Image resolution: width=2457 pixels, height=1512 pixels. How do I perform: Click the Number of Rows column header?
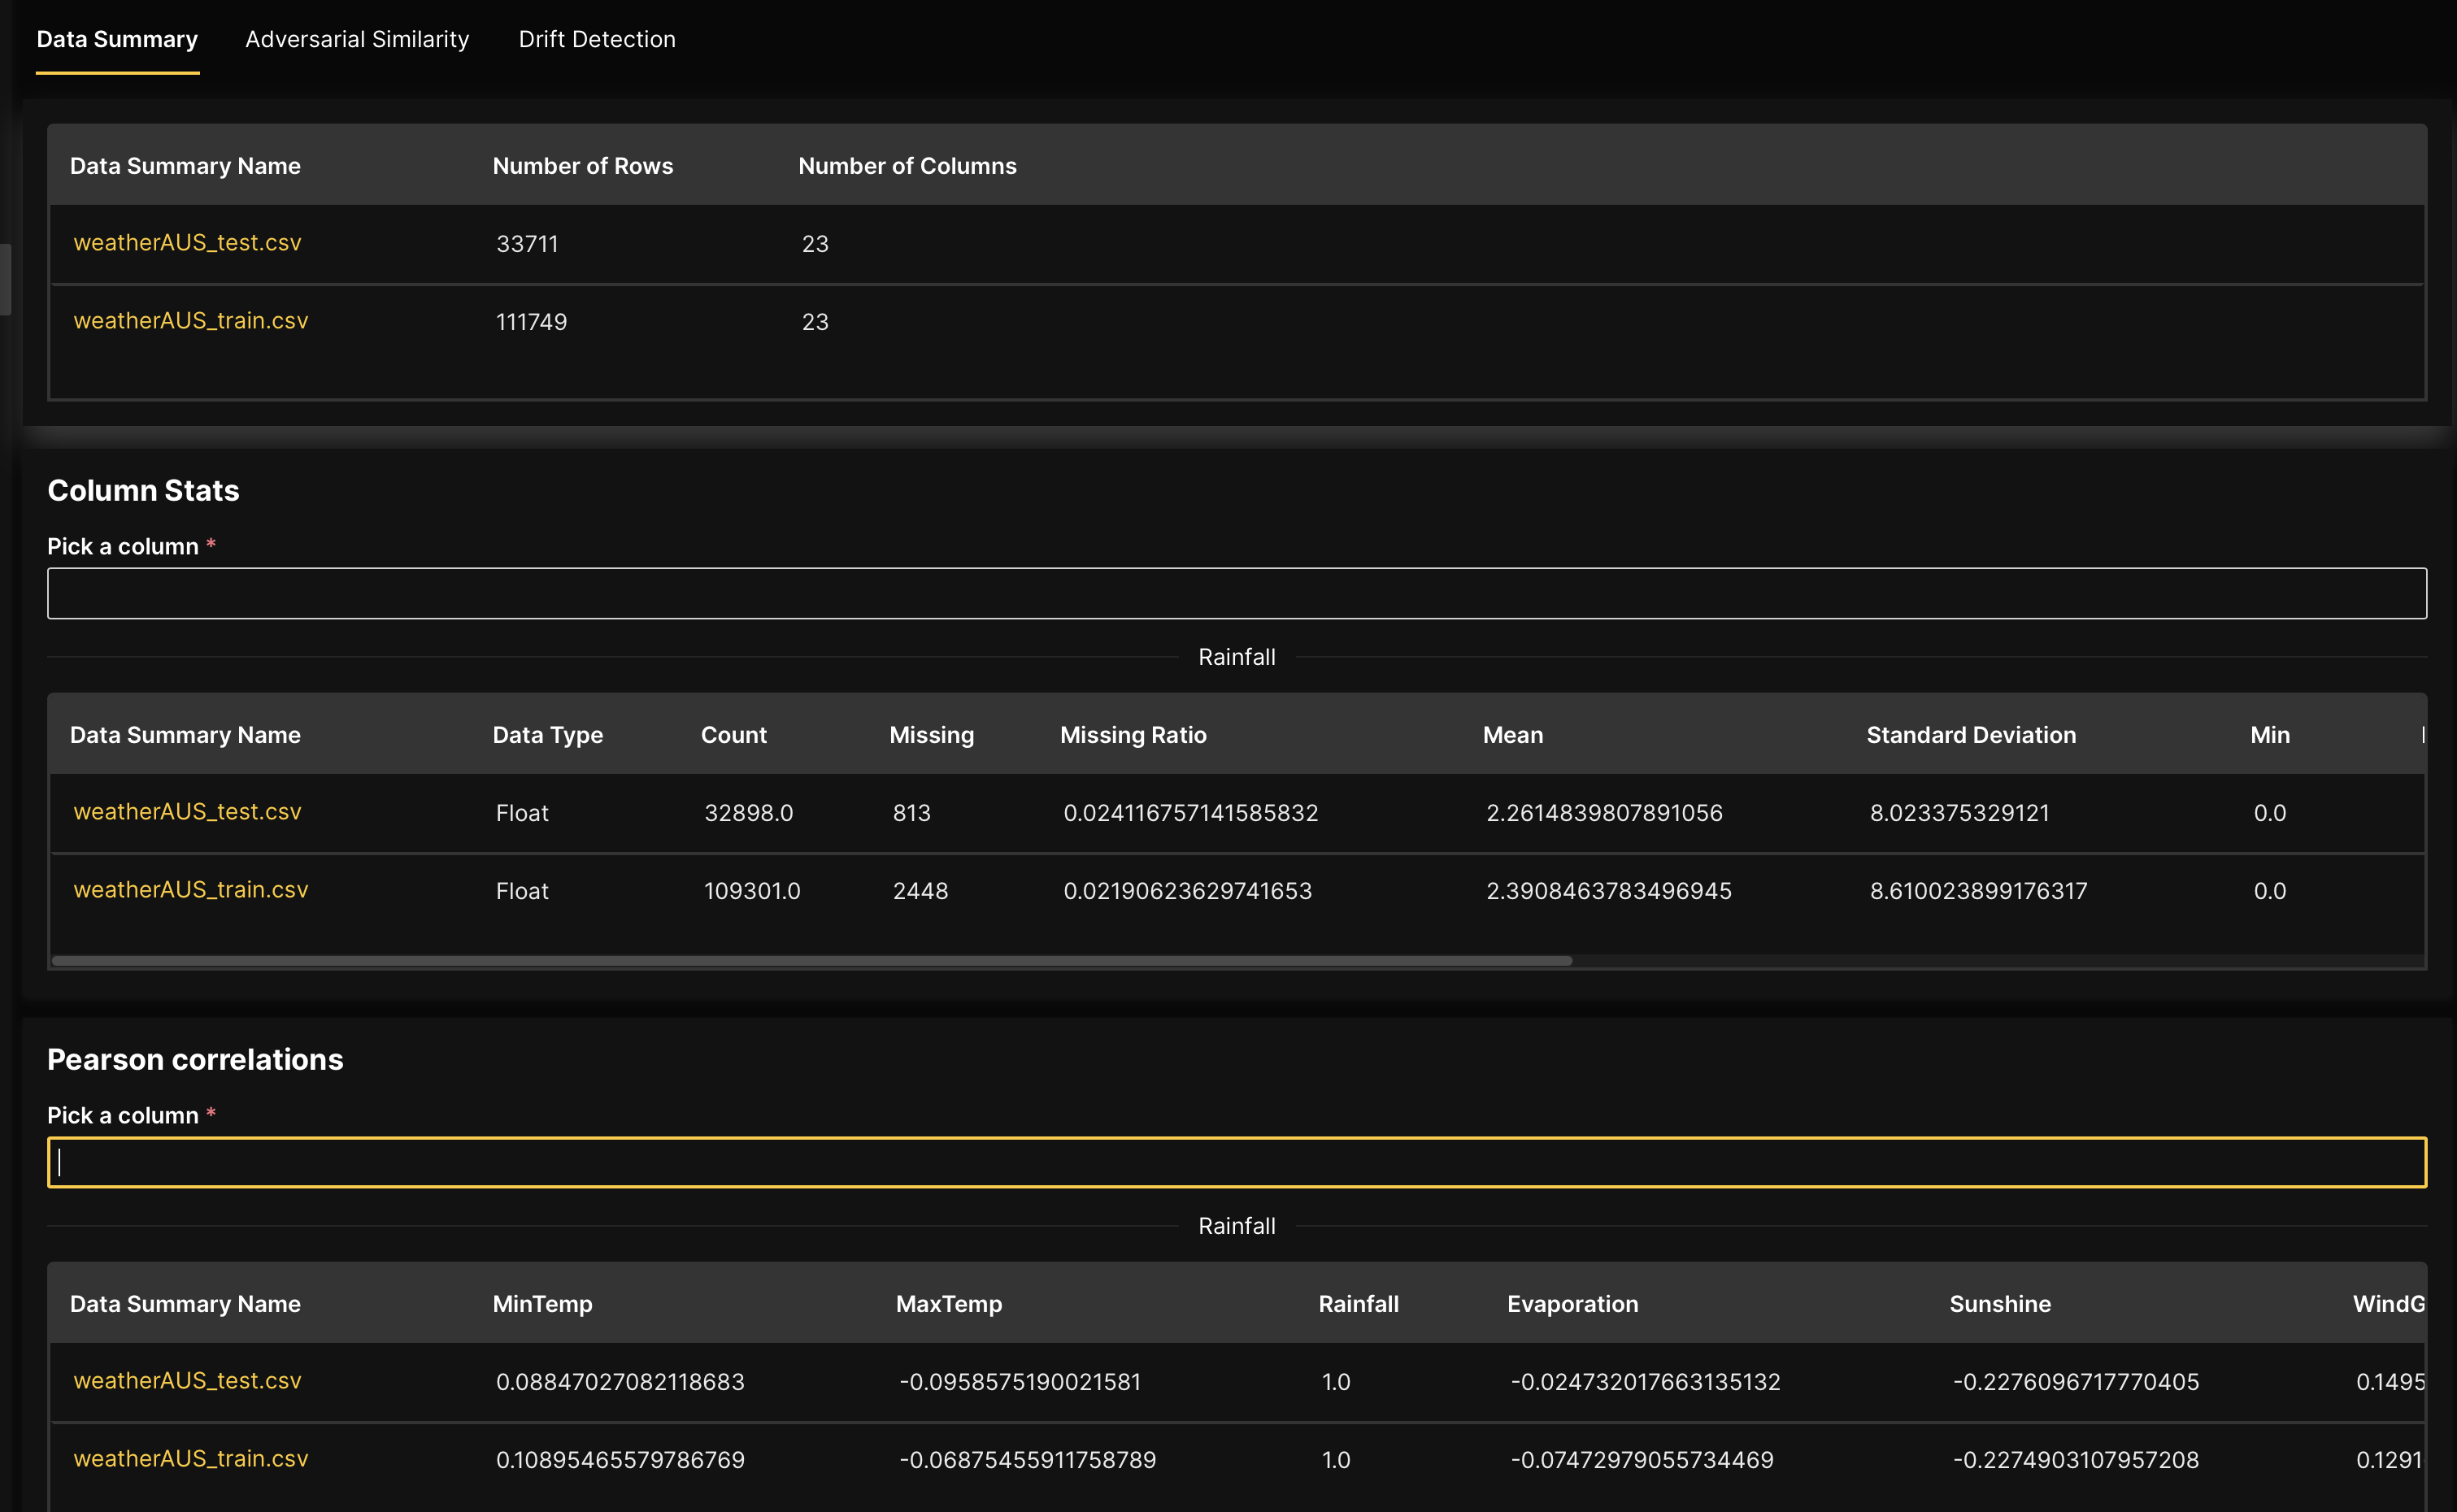(x=583, y=166)
